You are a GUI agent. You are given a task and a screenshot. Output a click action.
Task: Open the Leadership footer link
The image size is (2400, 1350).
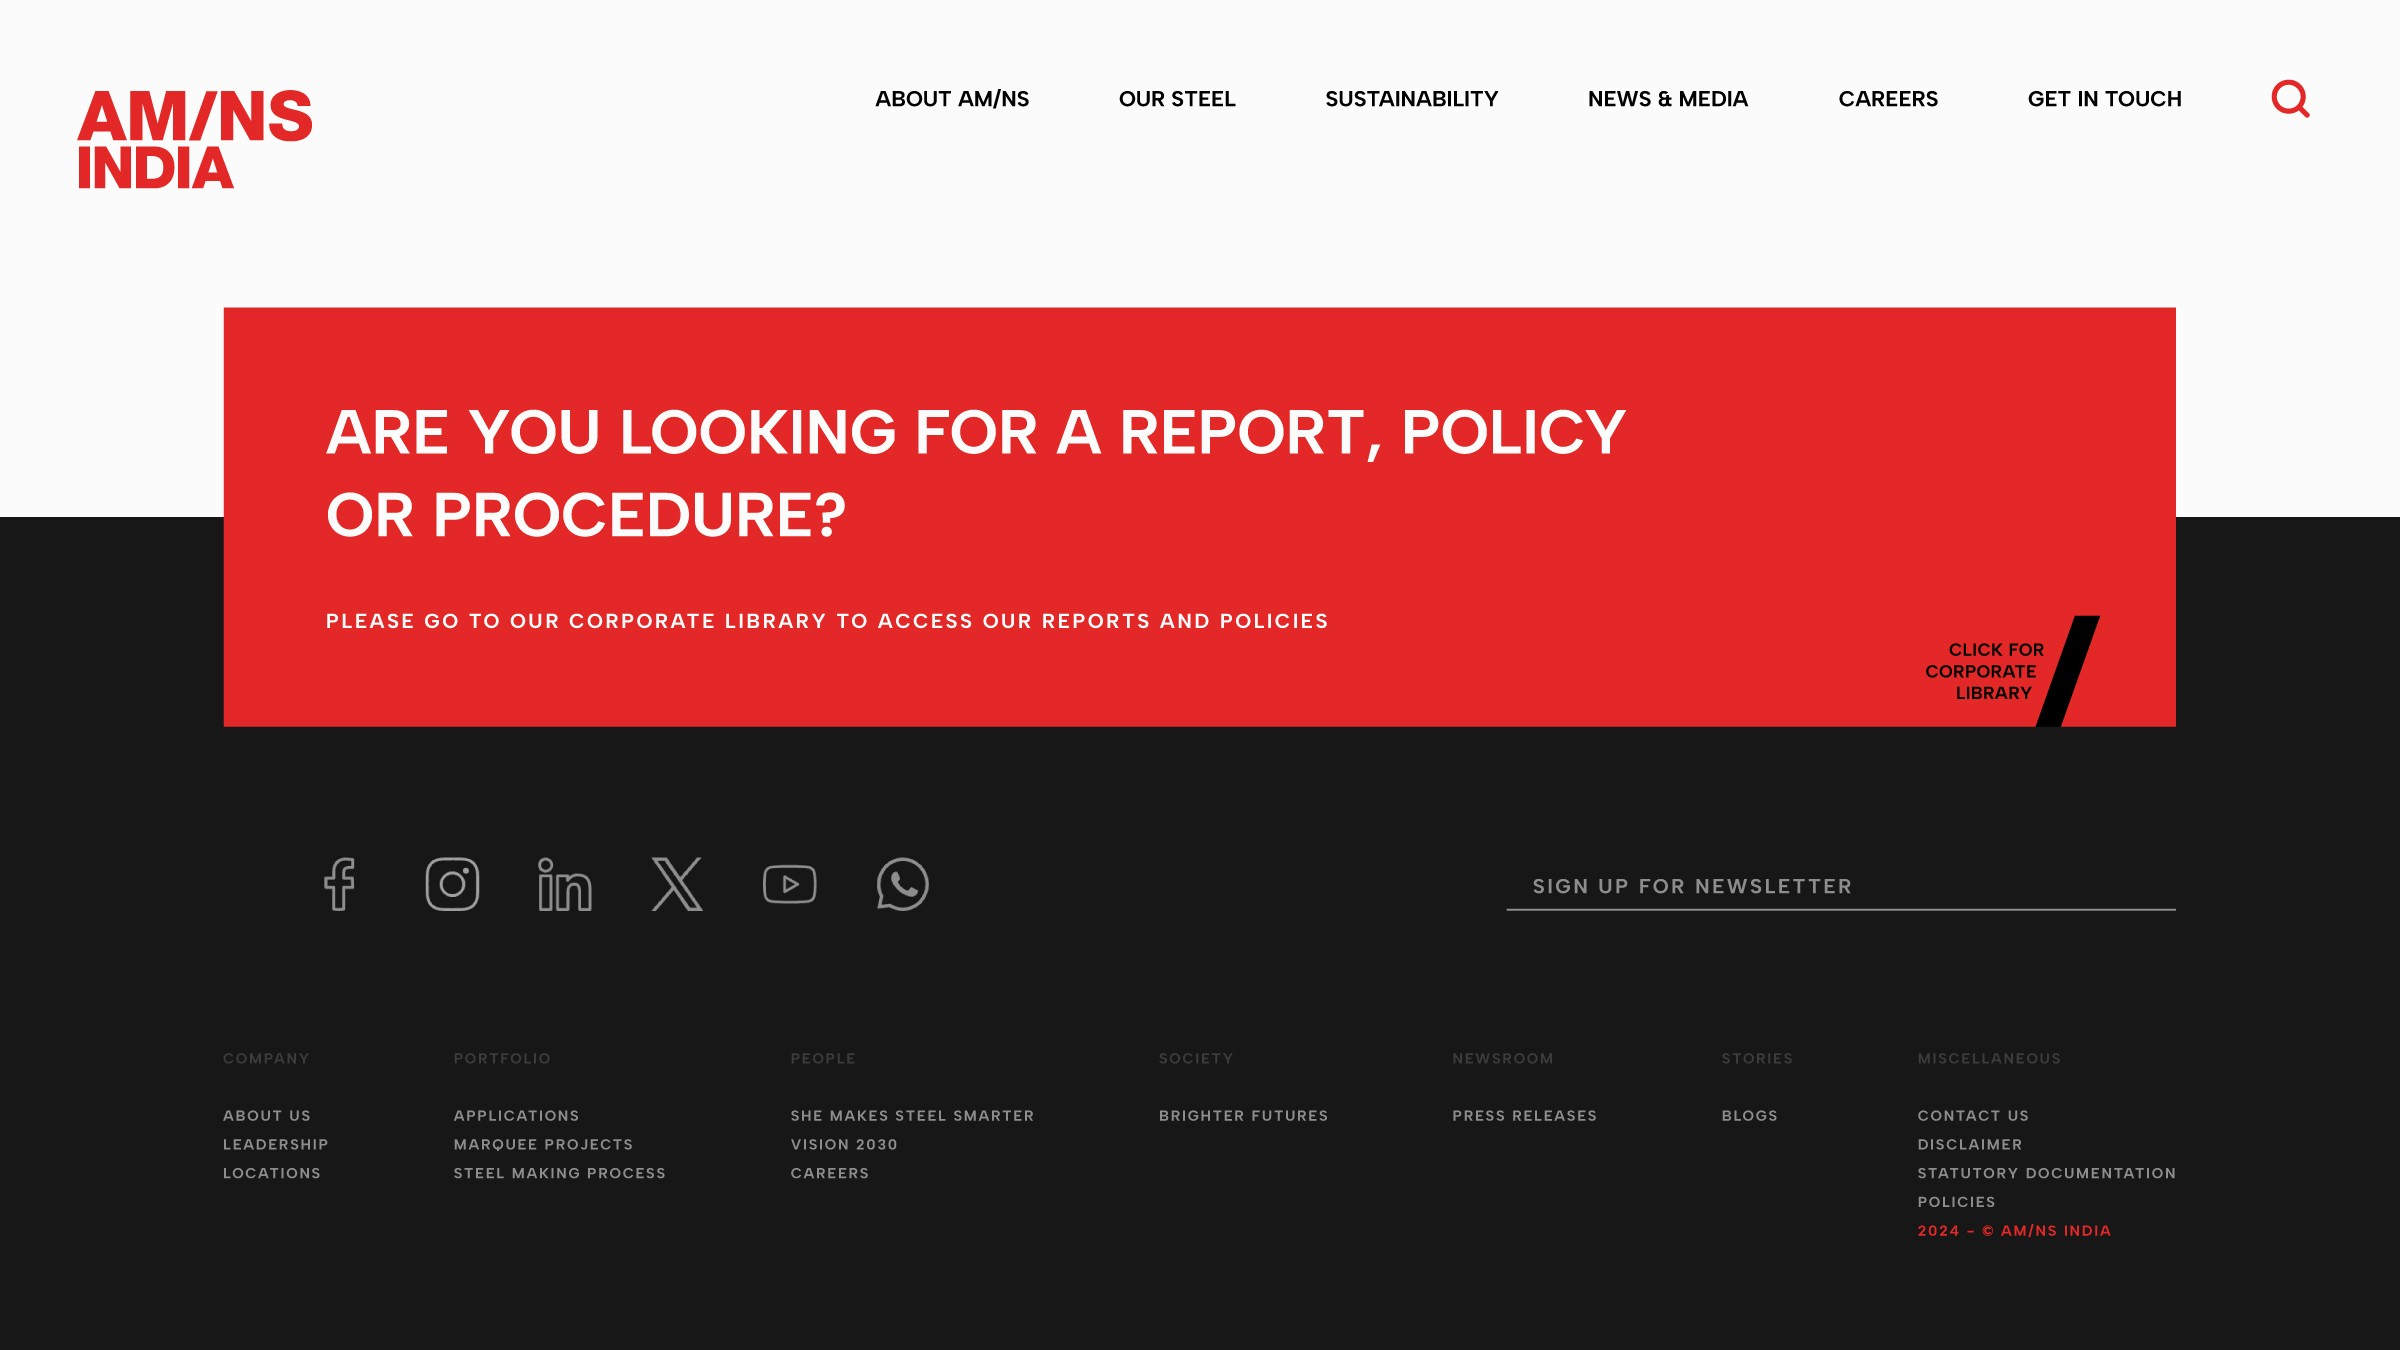(275, 1144)
